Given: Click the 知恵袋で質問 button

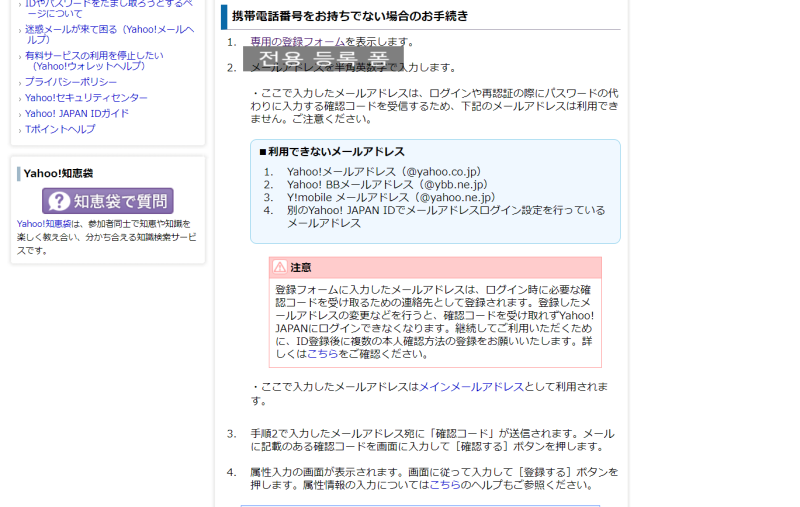Looking at the screenshot, I should (108, 201).
